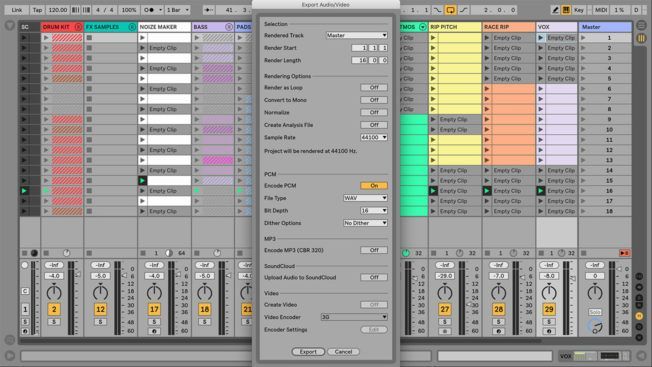Screen dimensions: 652x367
Task: Toggle Create Video option
Action: [x=374, y=305]
